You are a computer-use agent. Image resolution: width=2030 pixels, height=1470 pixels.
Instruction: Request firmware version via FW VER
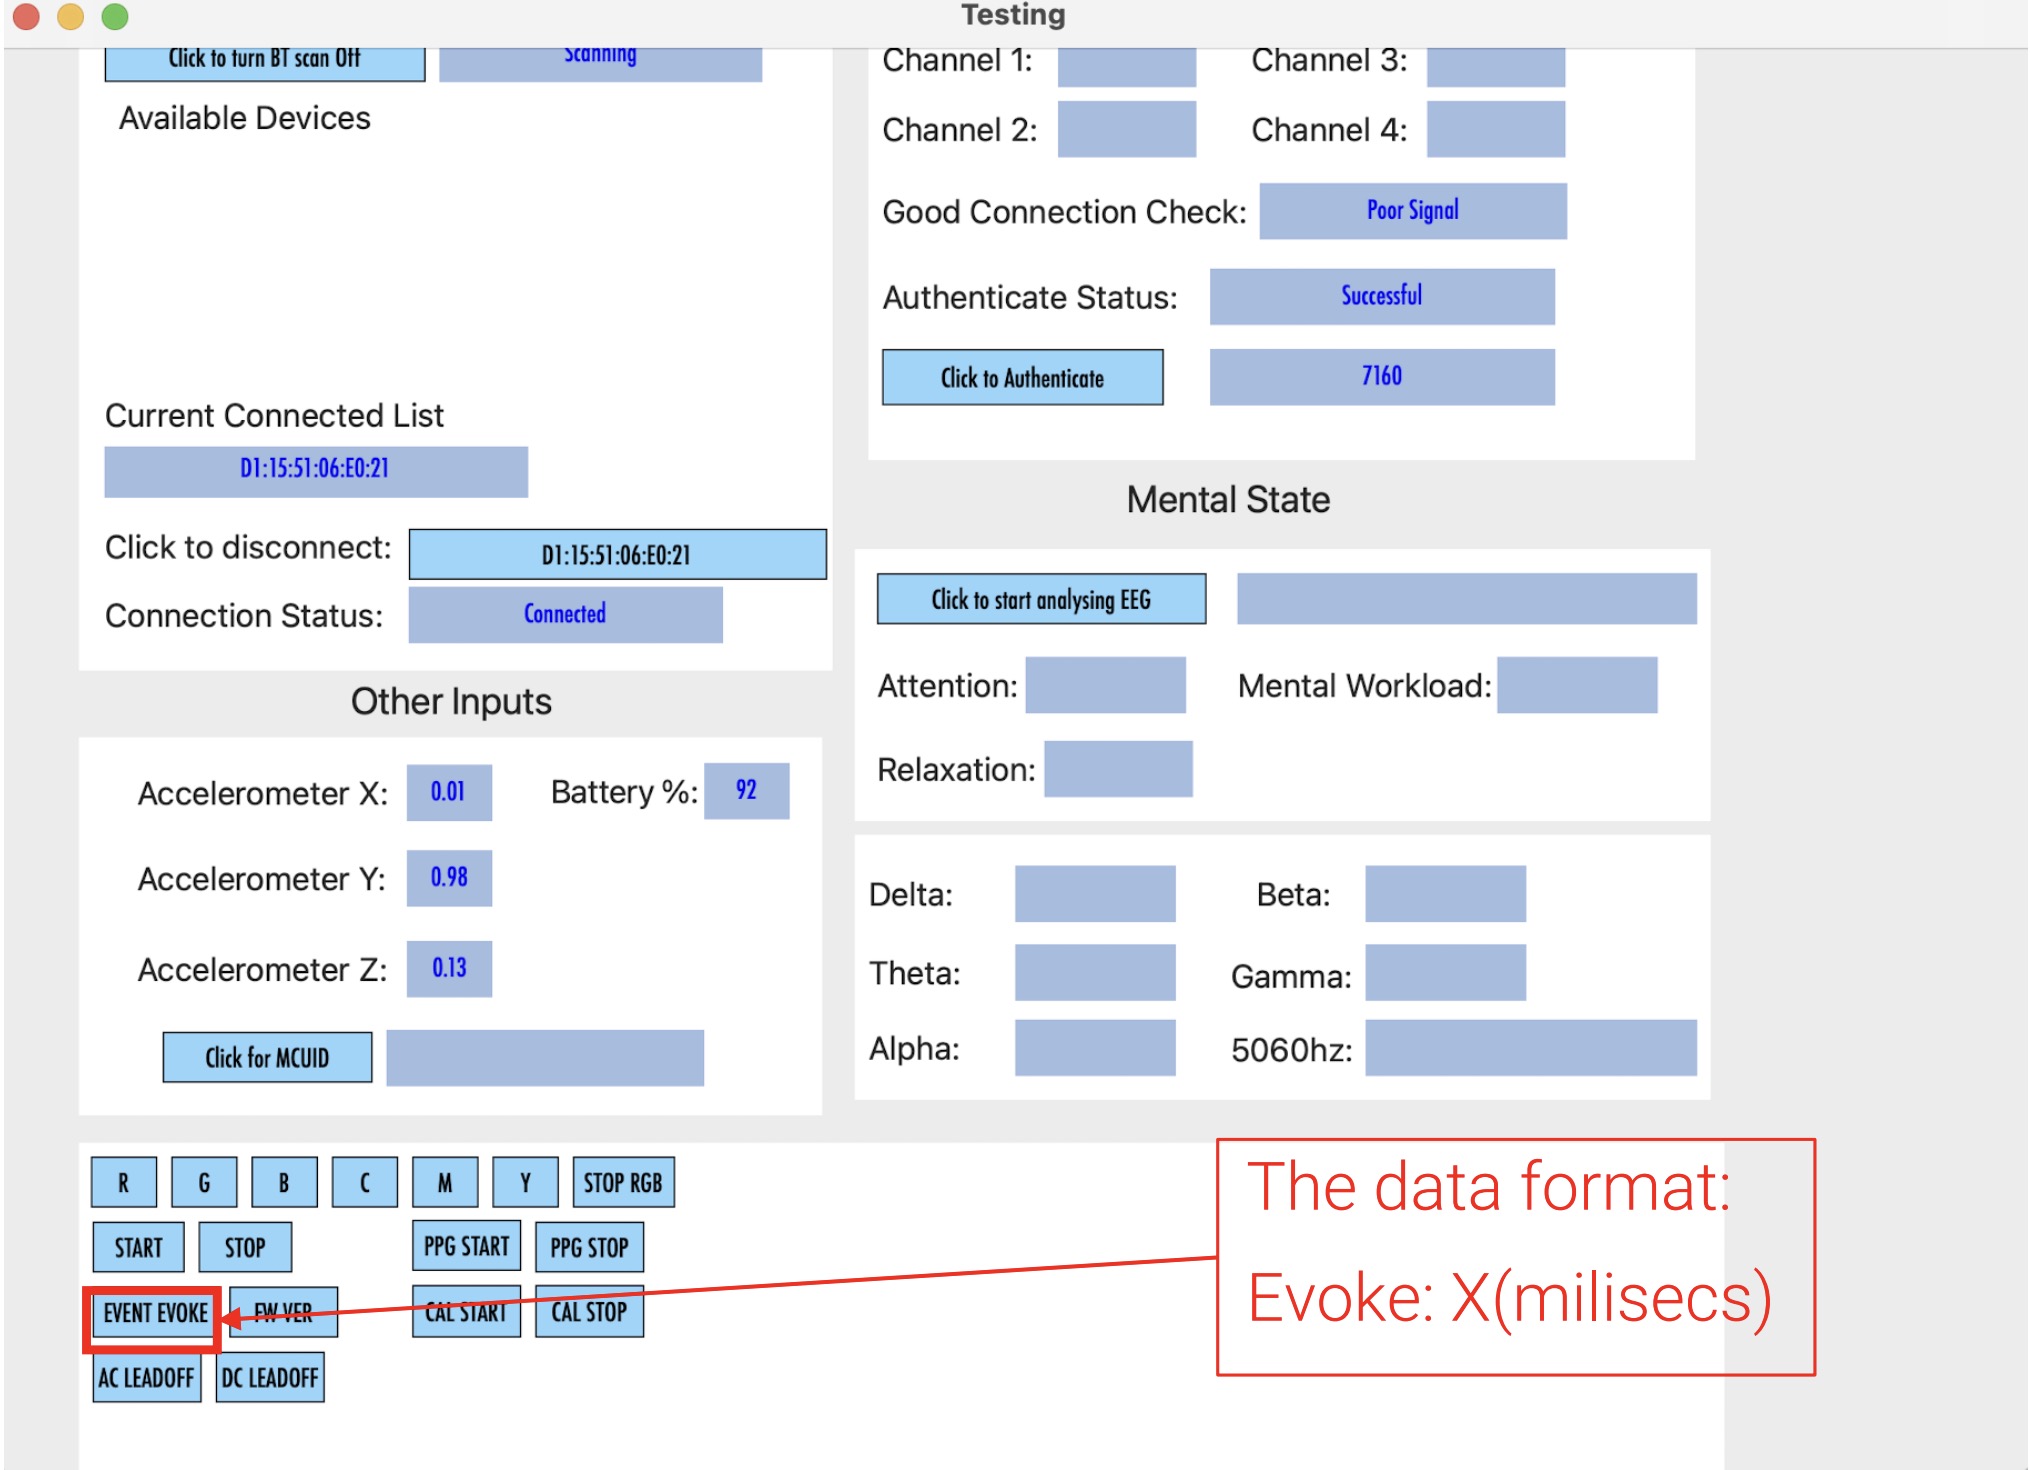(284, 1314)
